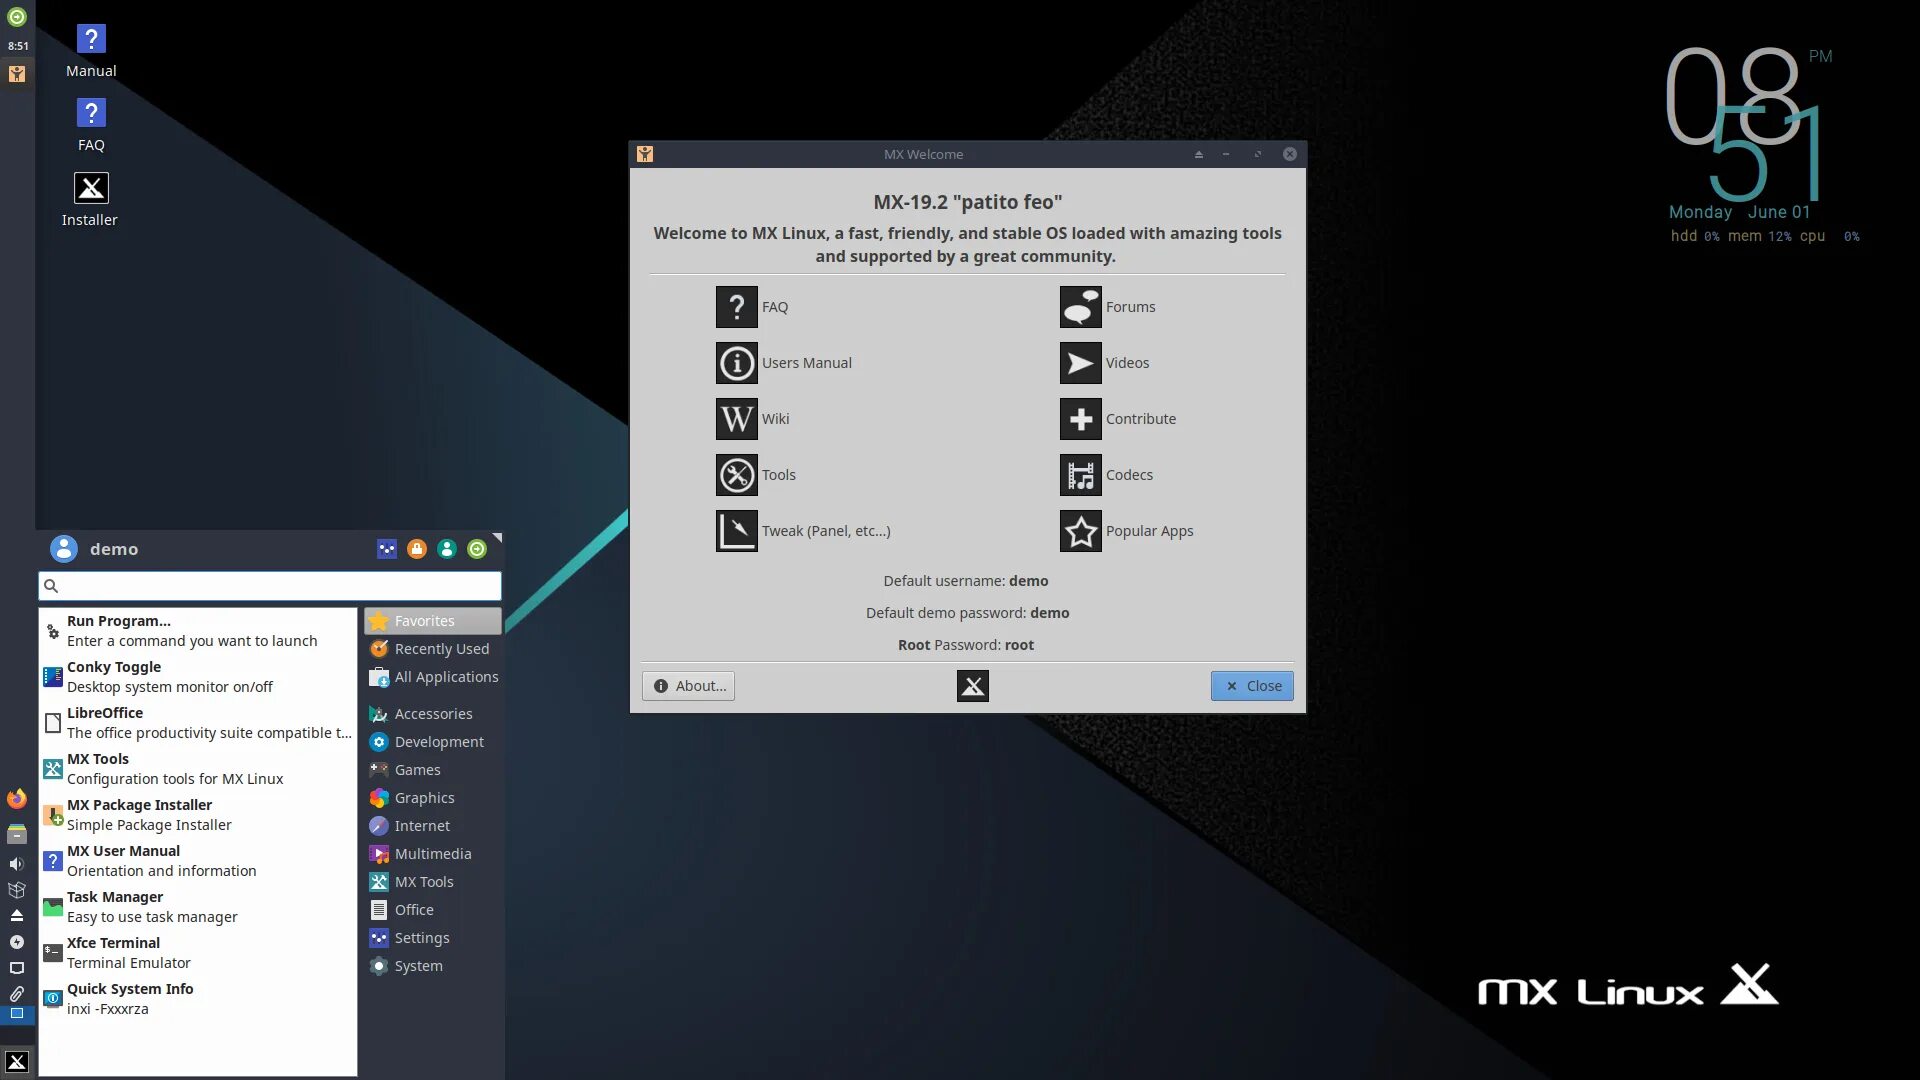Open Tools icon in MX Welcome
Viewport: 1920px width, 1080px height.
click(736, 475)
